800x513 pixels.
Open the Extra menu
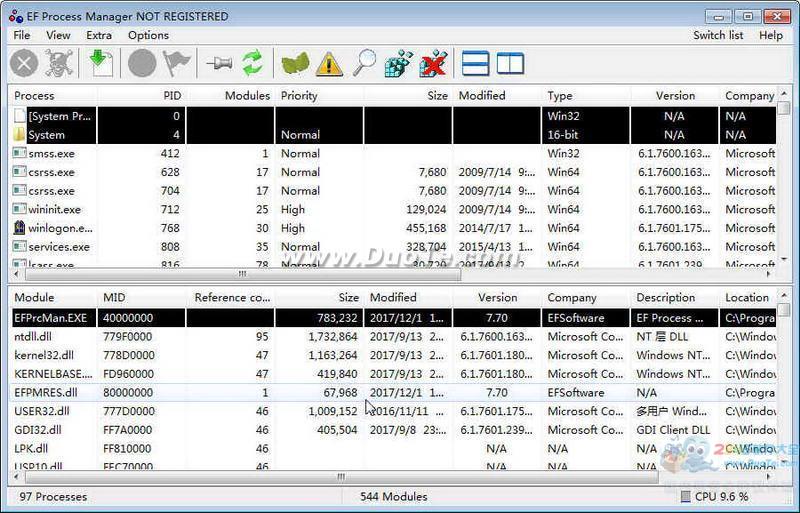99,35
